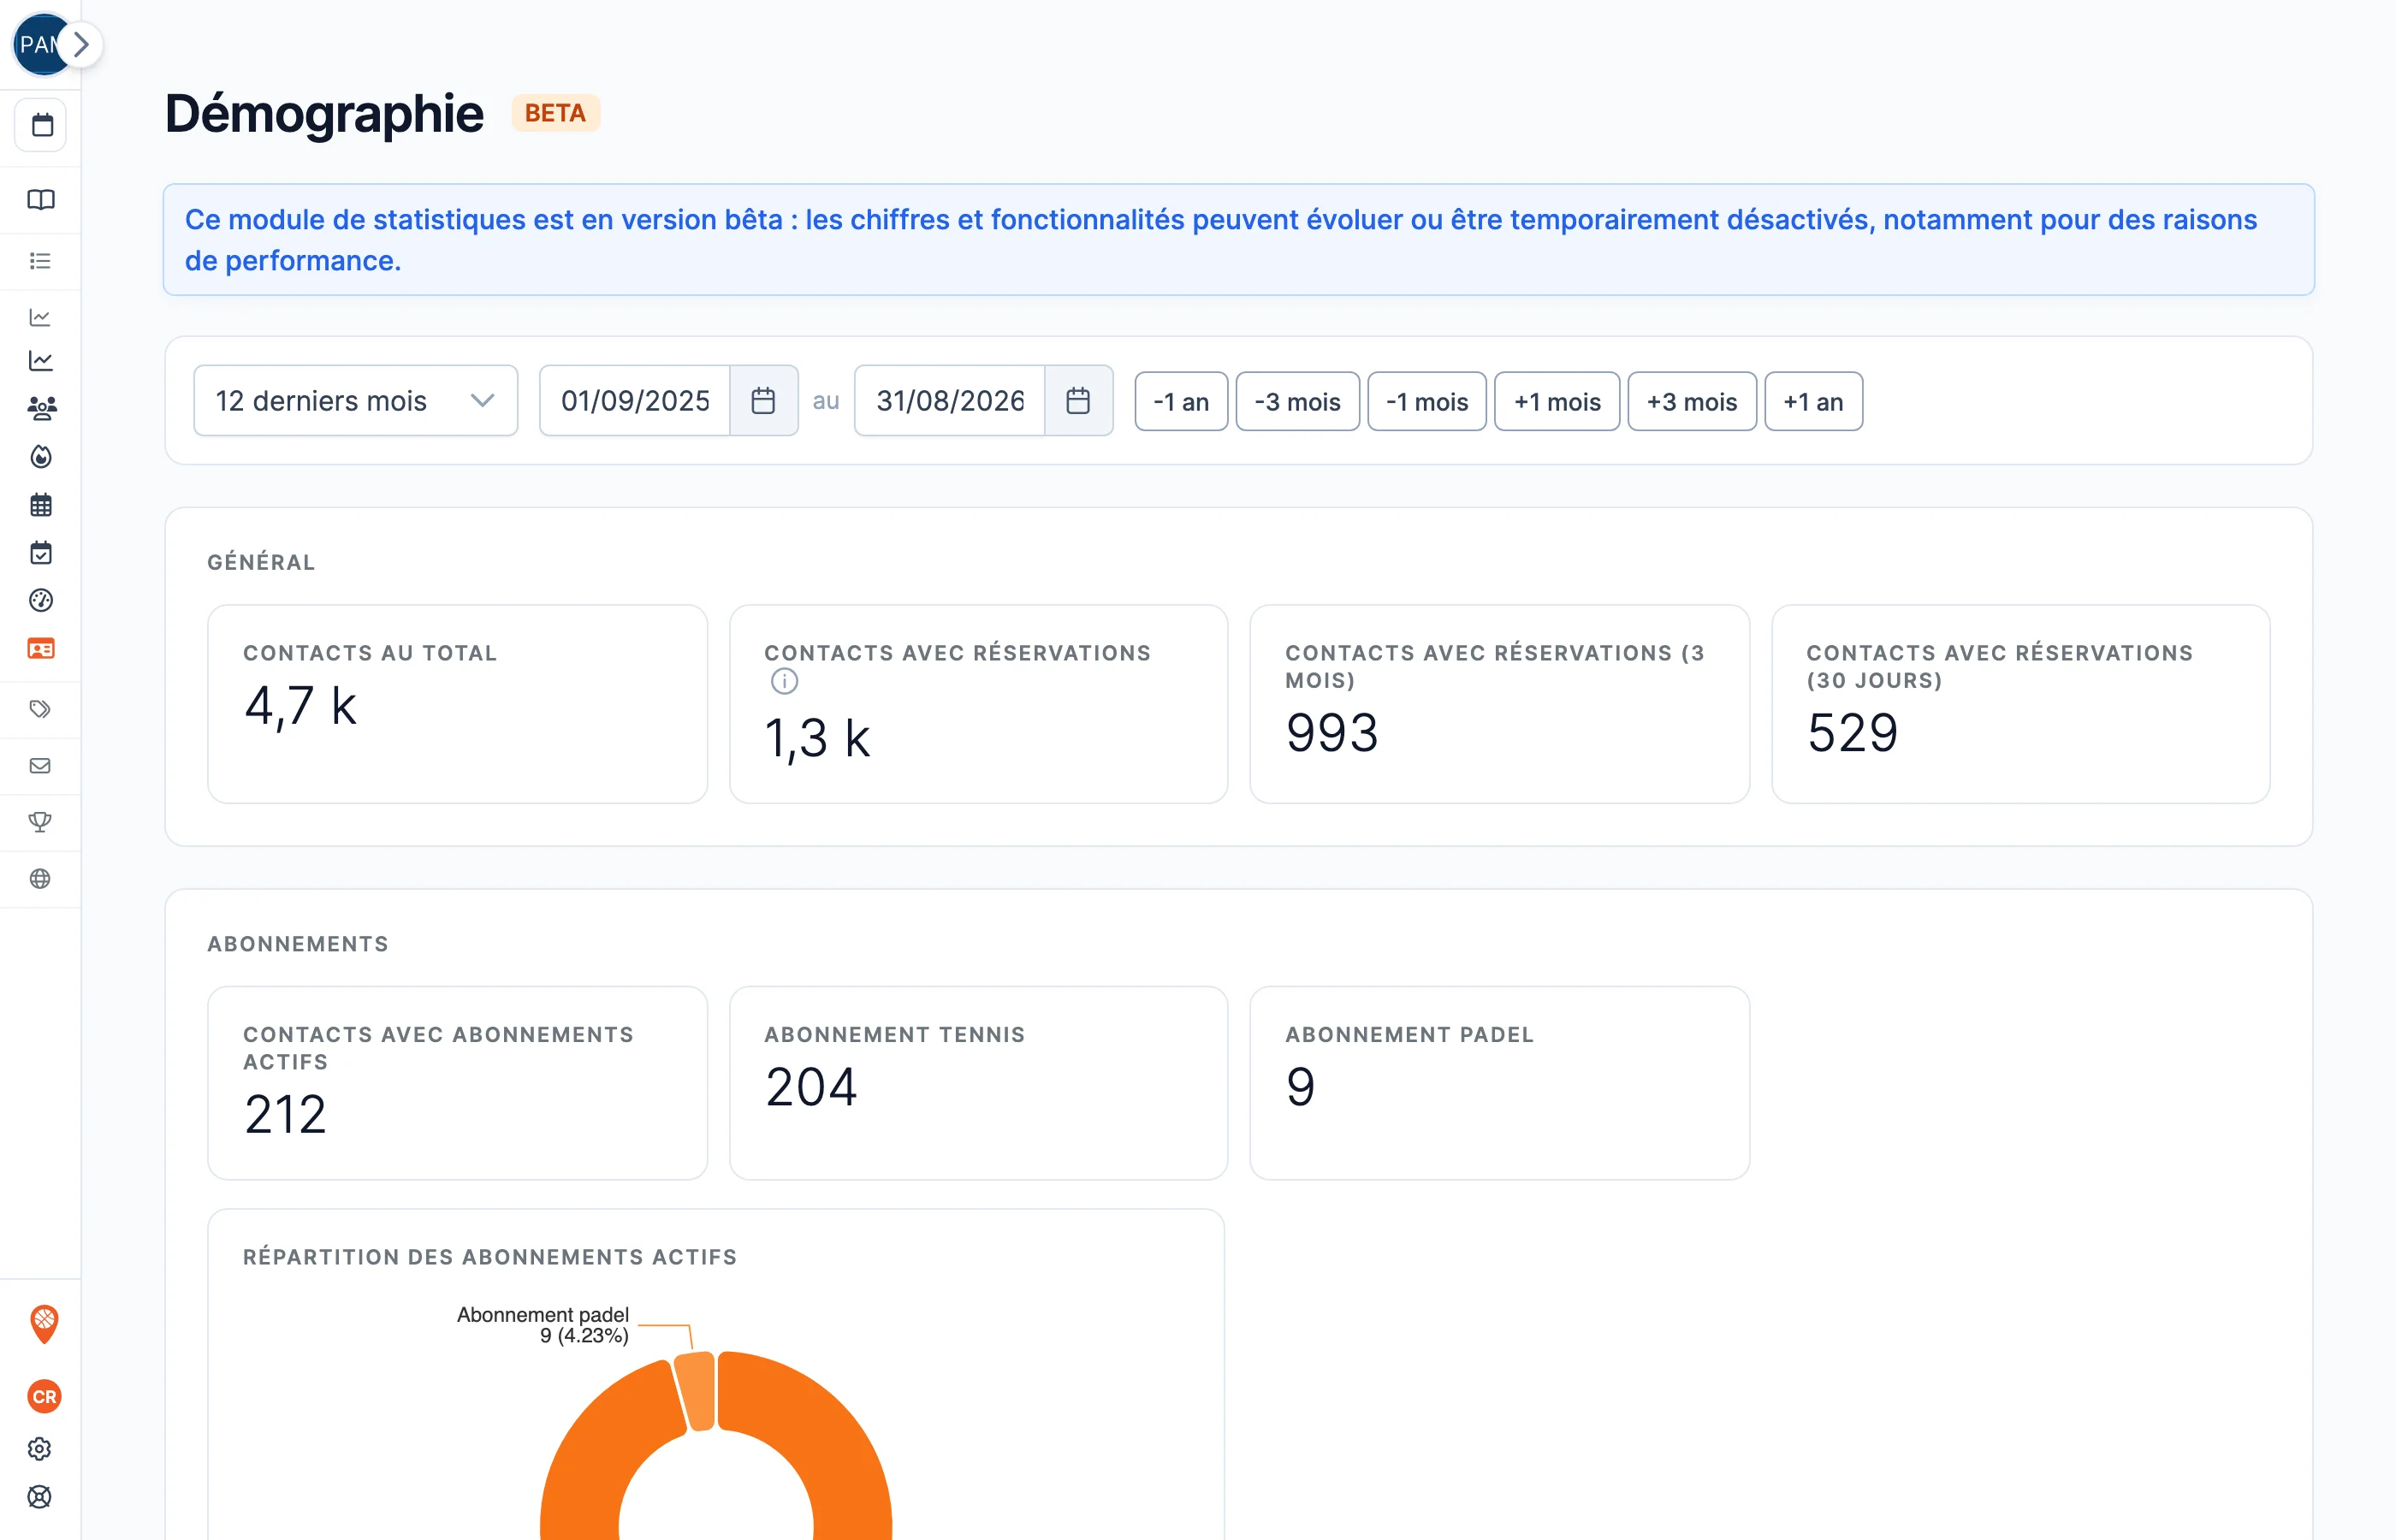Open the 12 derniers mois dropdown

coord(356,401)
